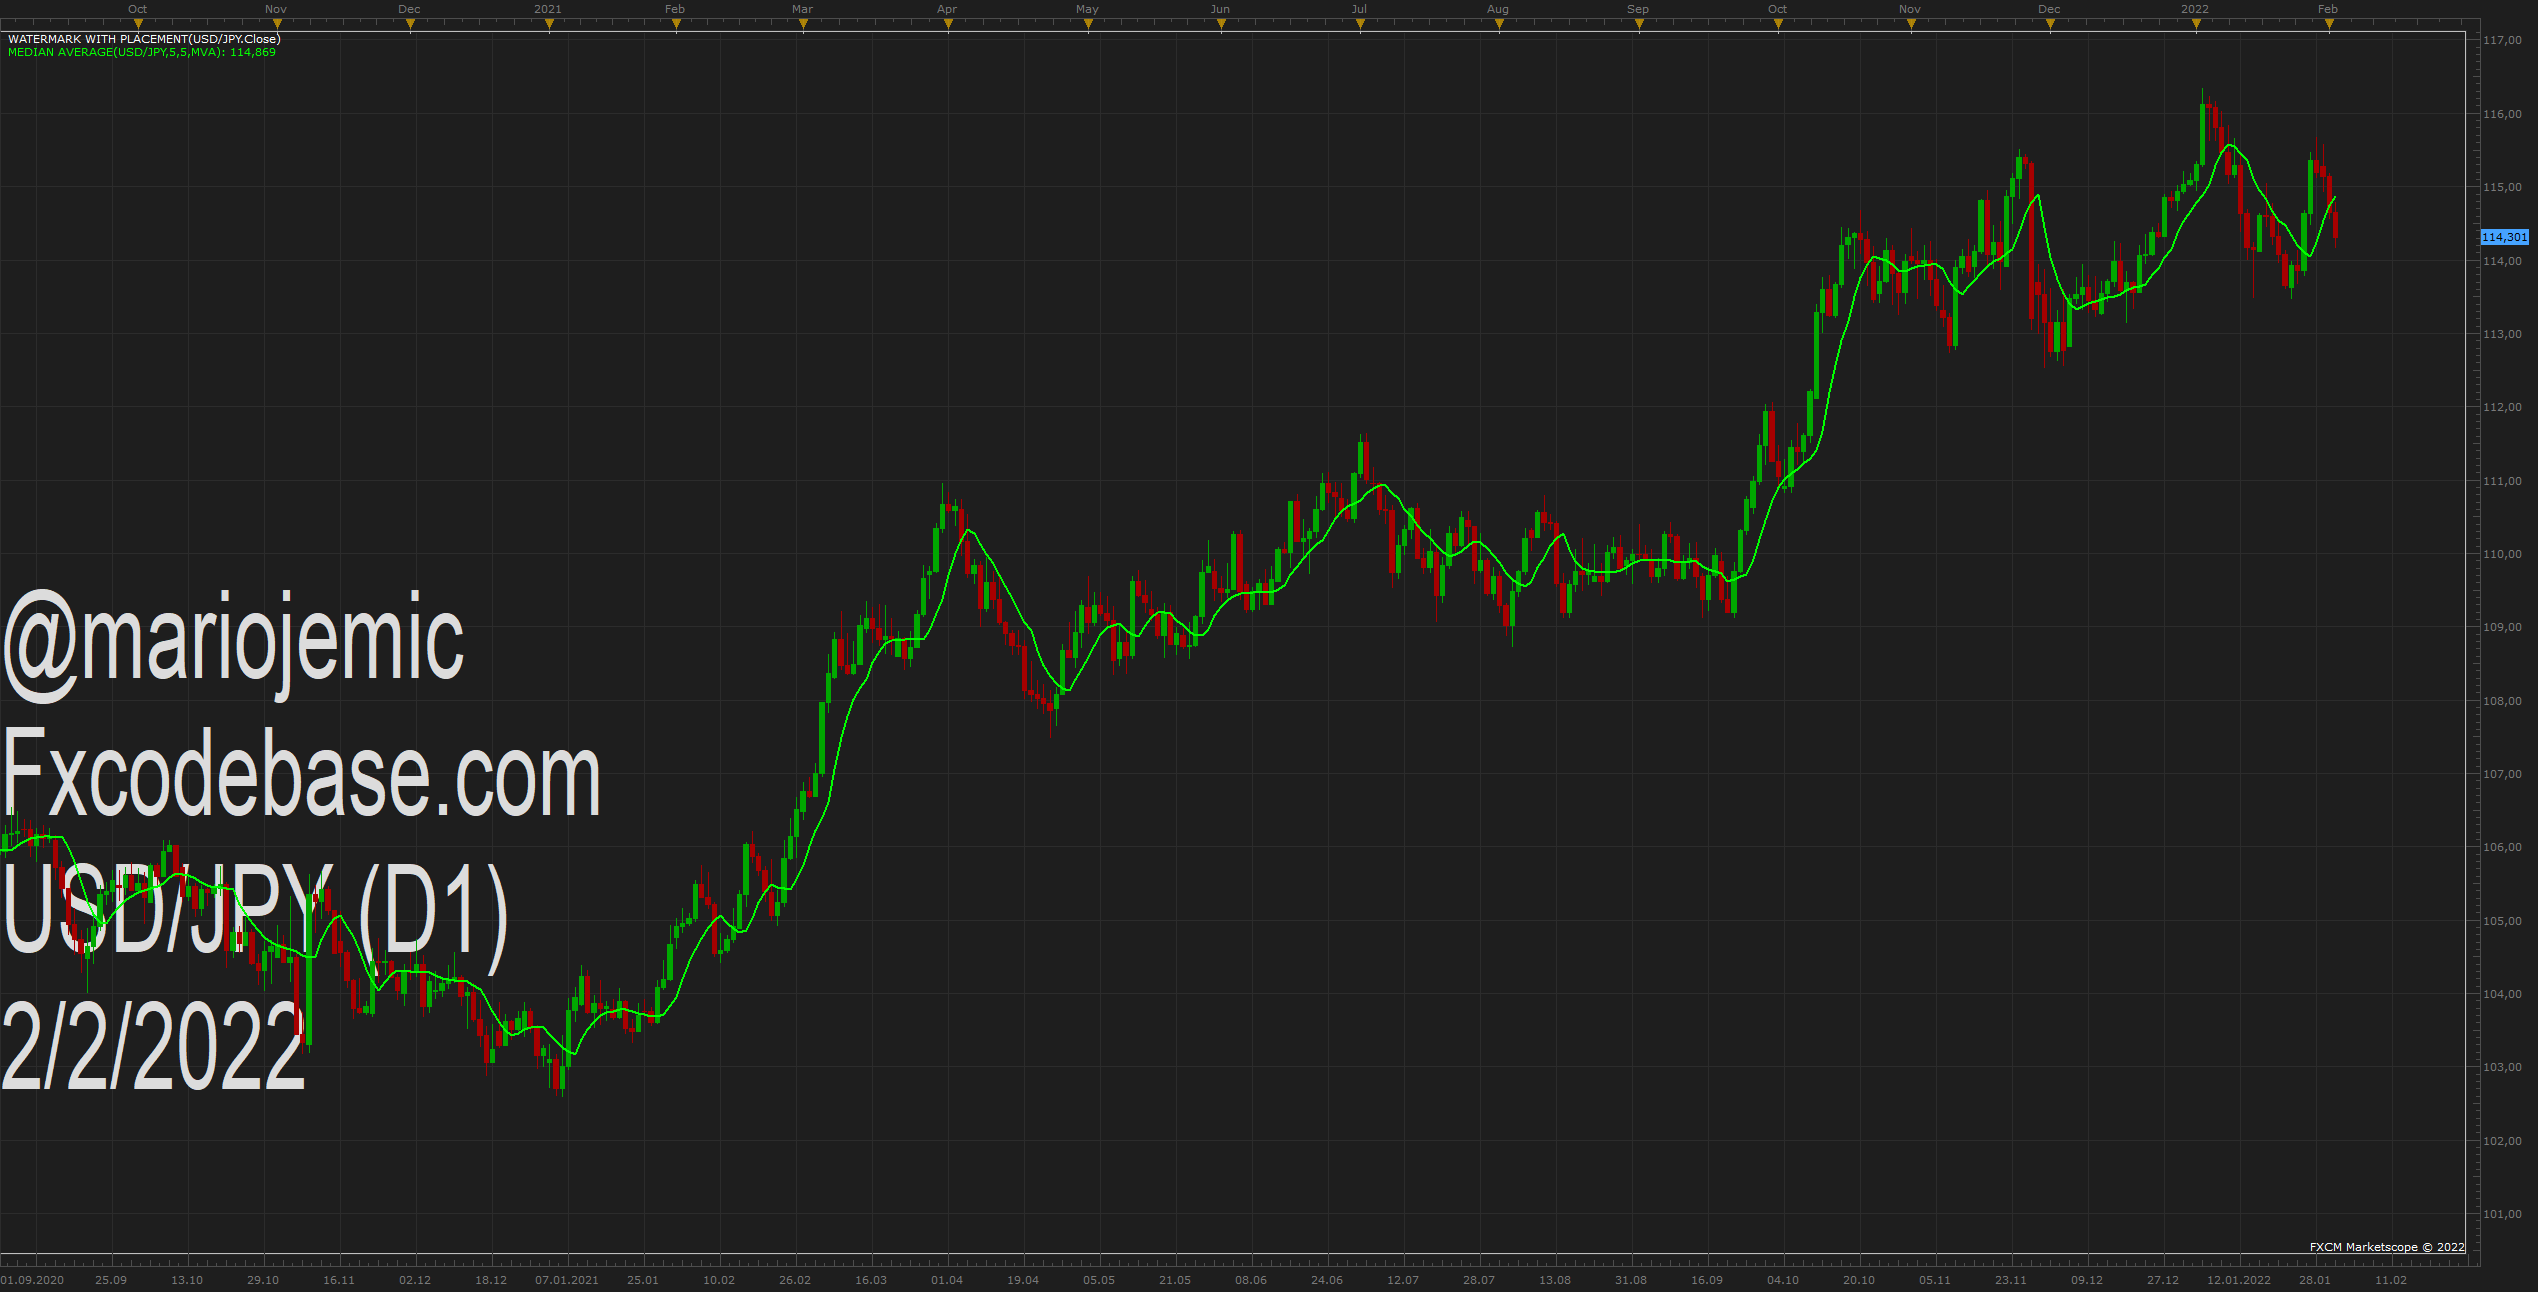Select the 104,00 price level label
This screenshot has height=1292, width=2538.
click(x=2502, y=994)
